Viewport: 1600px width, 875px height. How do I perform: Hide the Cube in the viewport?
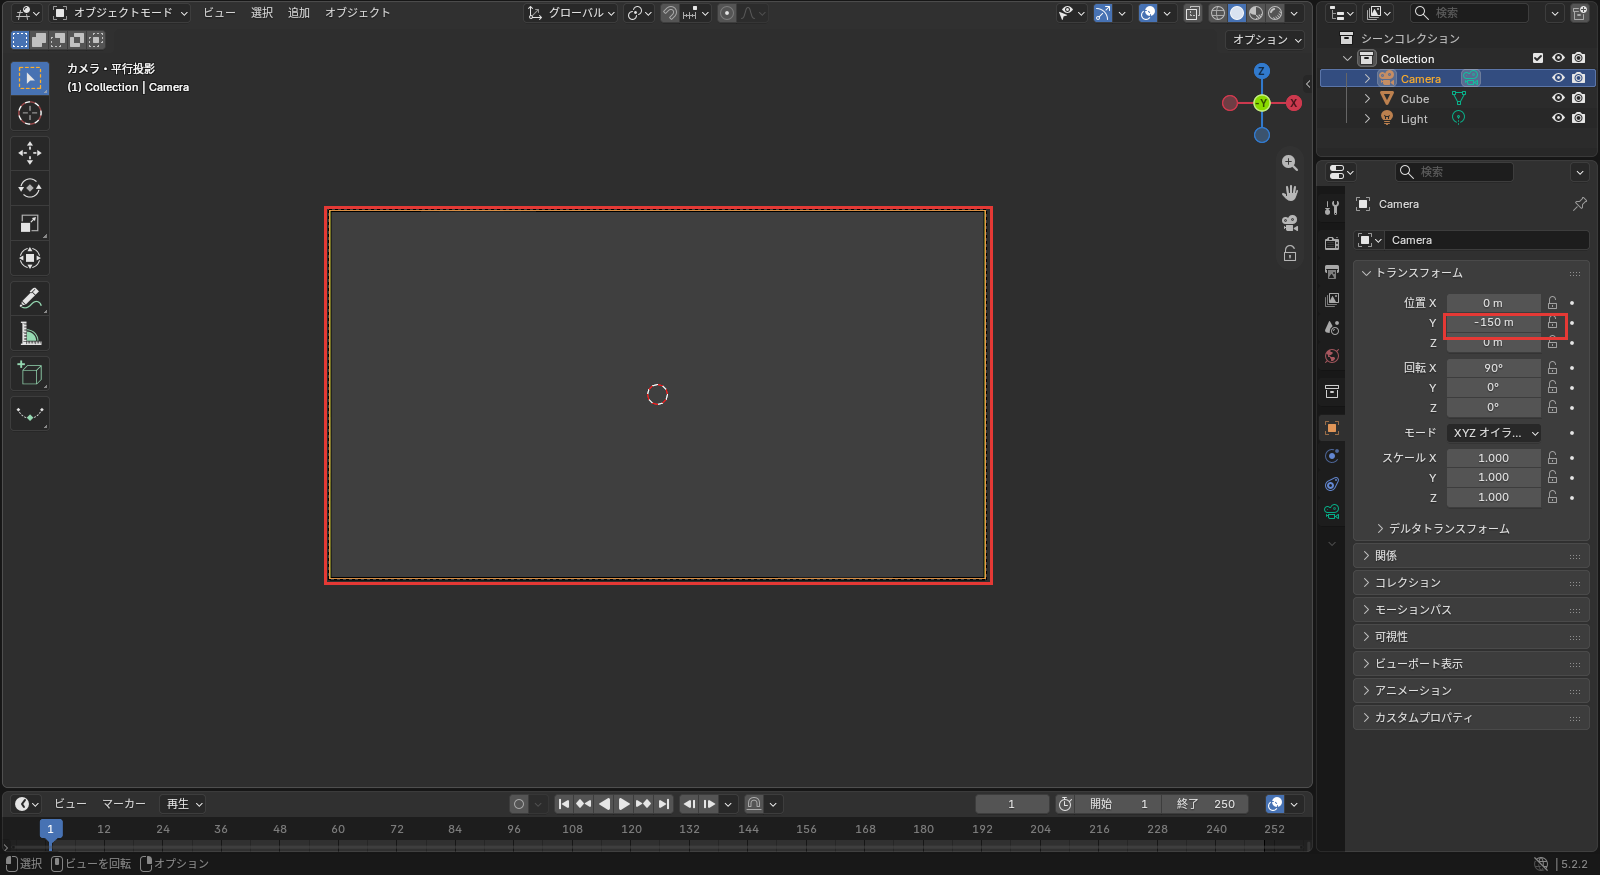[x=1558, y=98]
